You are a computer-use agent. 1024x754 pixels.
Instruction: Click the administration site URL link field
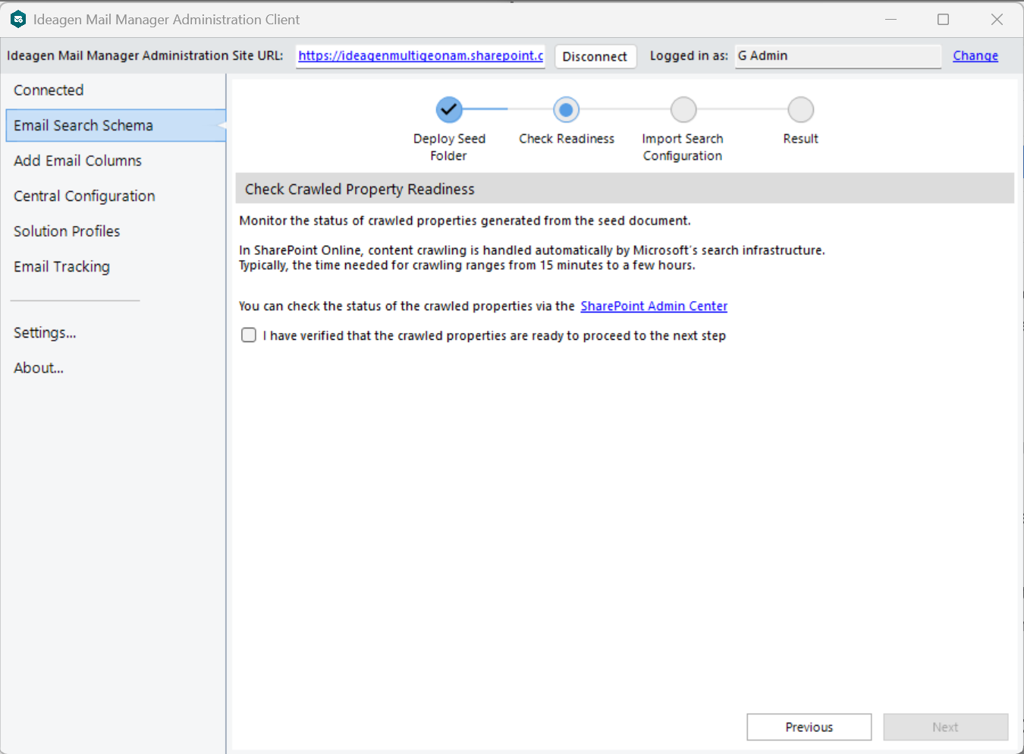(421, 56)
